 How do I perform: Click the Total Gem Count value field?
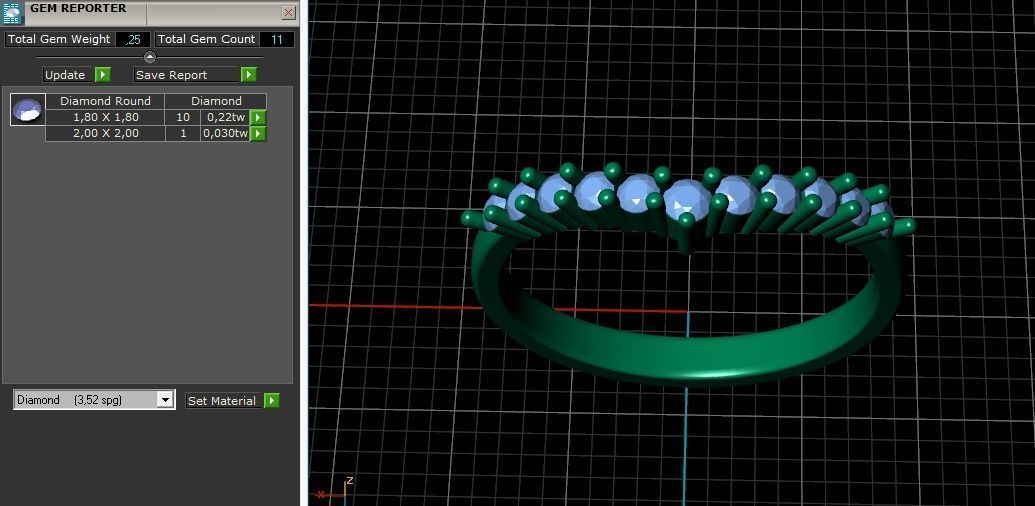(277, 40)
